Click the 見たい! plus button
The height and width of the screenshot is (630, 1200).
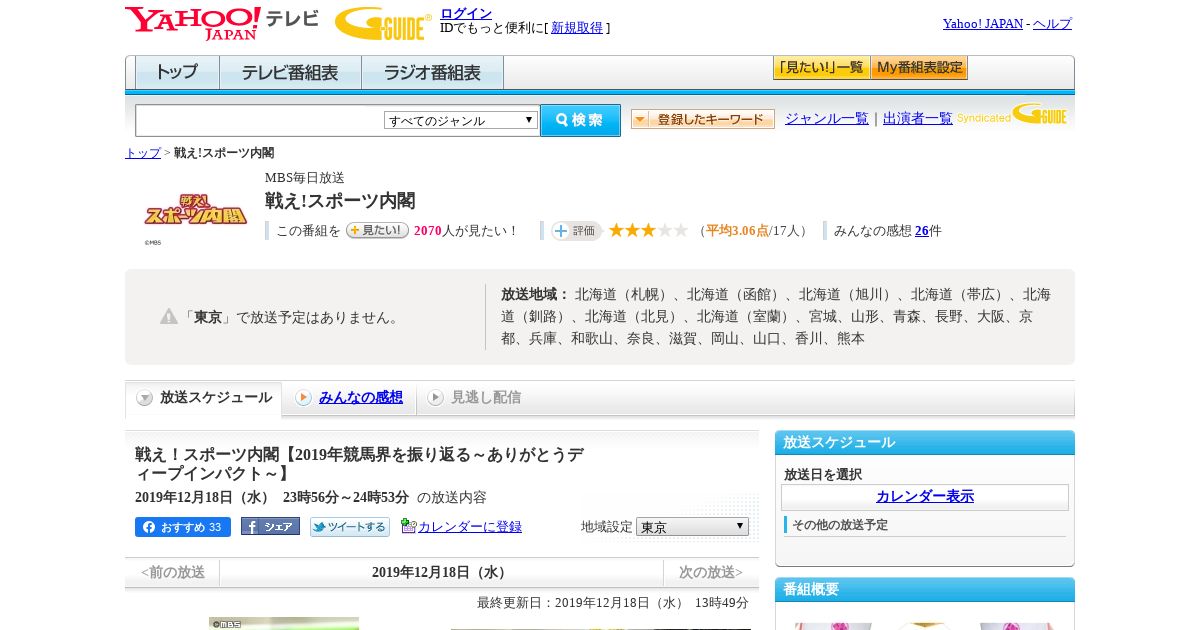point(377,230)
